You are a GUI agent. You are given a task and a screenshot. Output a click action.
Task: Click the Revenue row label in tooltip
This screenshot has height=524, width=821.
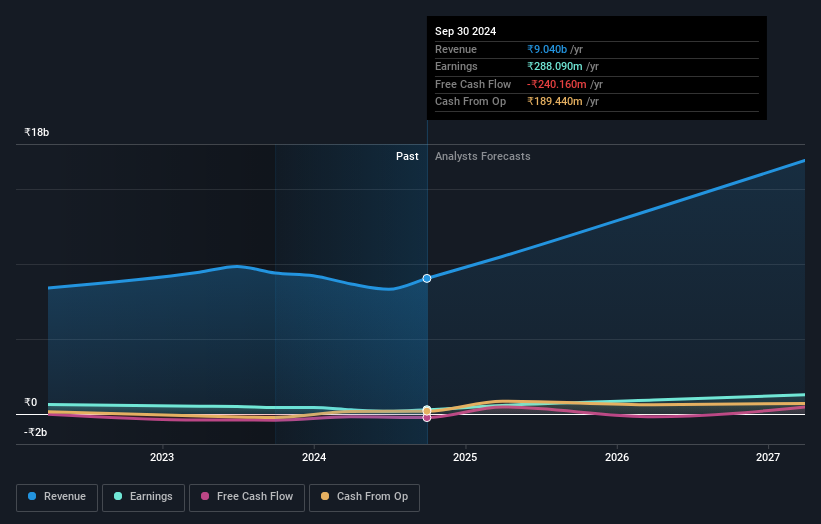click(x=456, y=49)
